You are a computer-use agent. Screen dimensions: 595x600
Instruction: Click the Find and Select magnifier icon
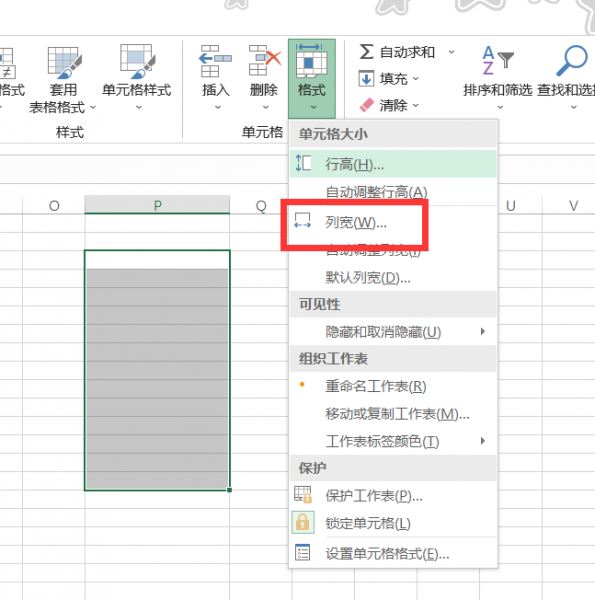[x=572, y=60]
